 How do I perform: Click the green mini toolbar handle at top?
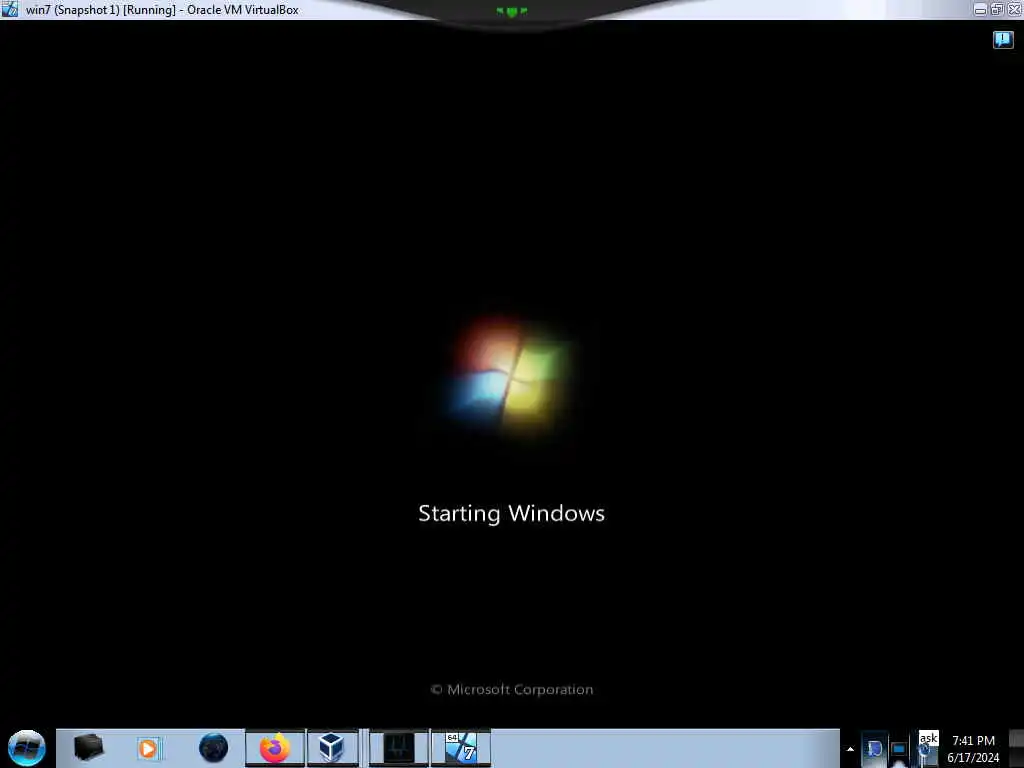(x=511, y=11)
